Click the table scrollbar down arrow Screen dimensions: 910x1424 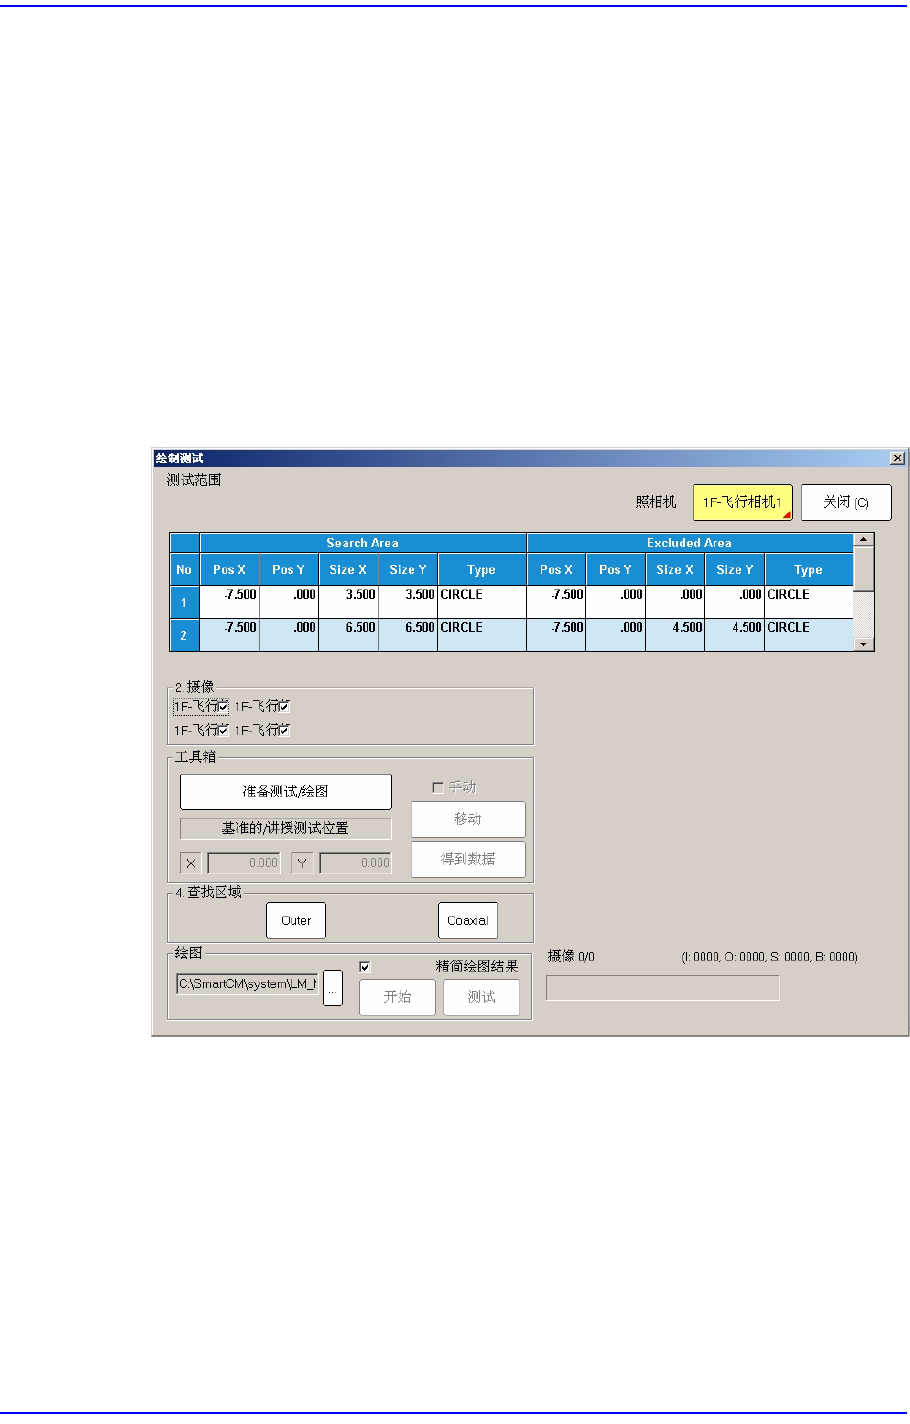click(864, 645)
